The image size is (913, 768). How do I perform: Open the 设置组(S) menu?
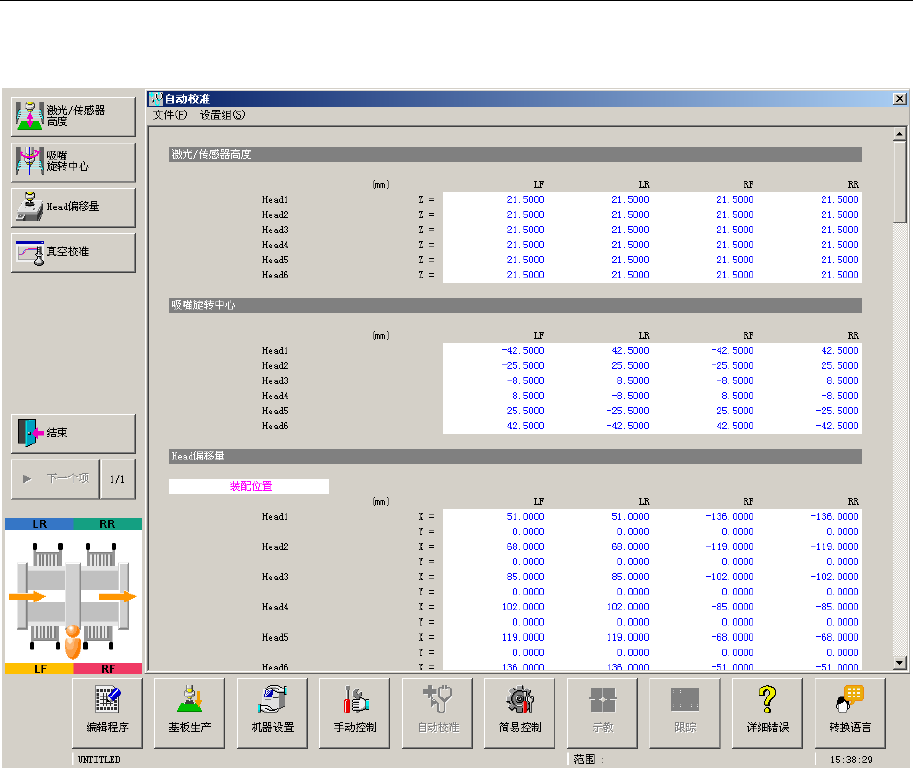point(222,115)
